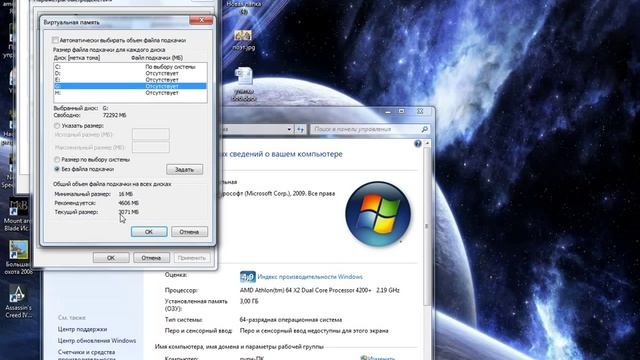The image size is (640, 360).
Task: Choose 'Размер по выбору системы' option
Action: pyautogui.click(x=57, y=160)
